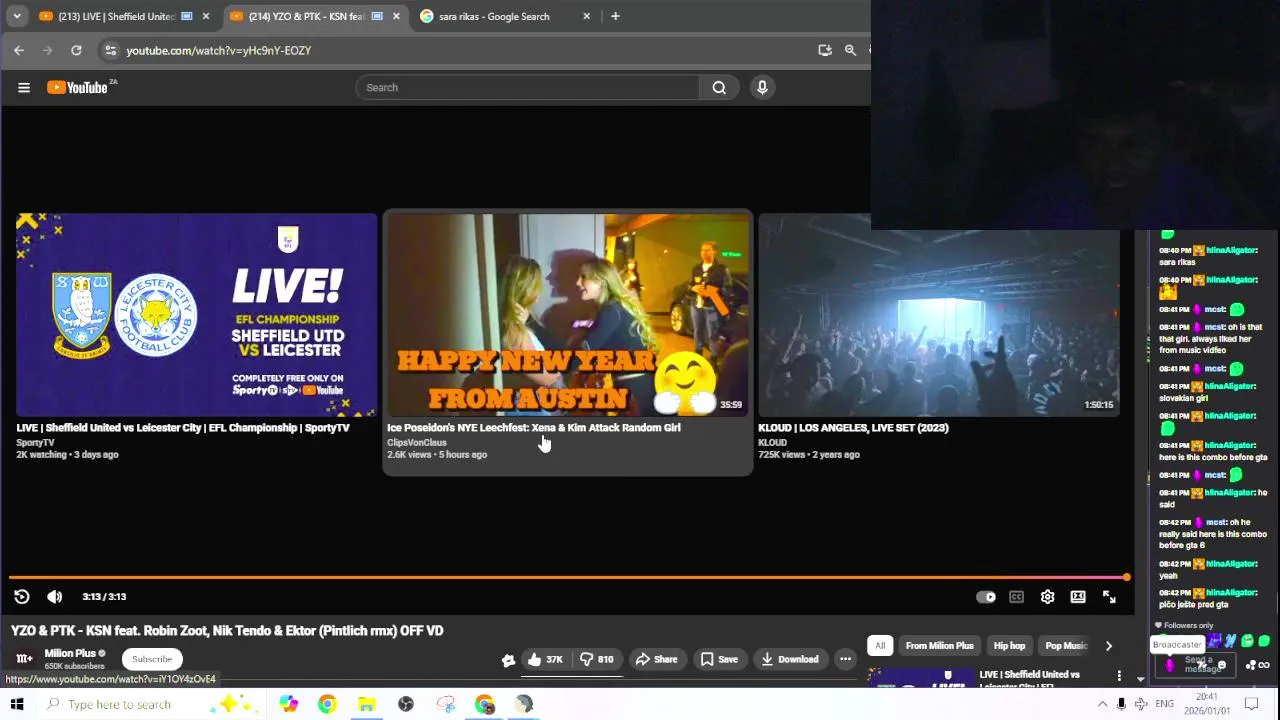
Task: Open the notification center icon
Action: 1251,704
